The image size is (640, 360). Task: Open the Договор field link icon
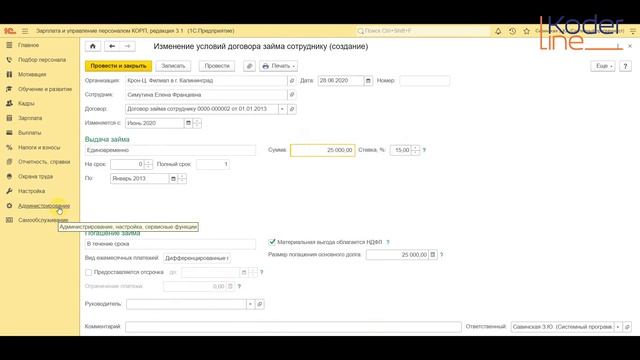[292, 109]
